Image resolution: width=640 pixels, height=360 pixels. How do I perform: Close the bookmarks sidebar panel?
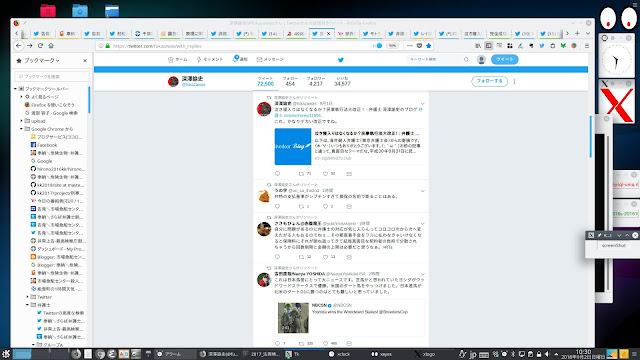click(85, 60)
